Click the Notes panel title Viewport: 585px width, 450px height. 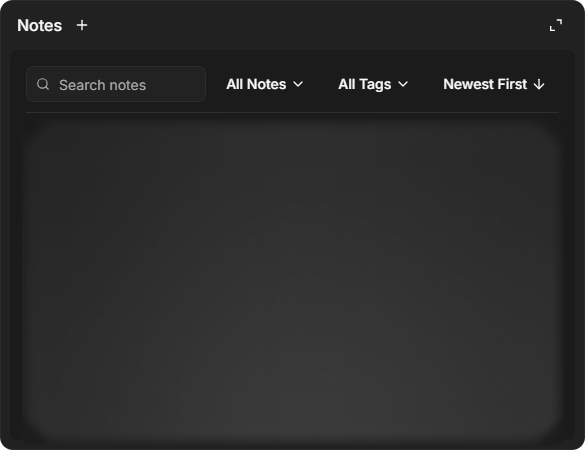(x=40, y=25)
